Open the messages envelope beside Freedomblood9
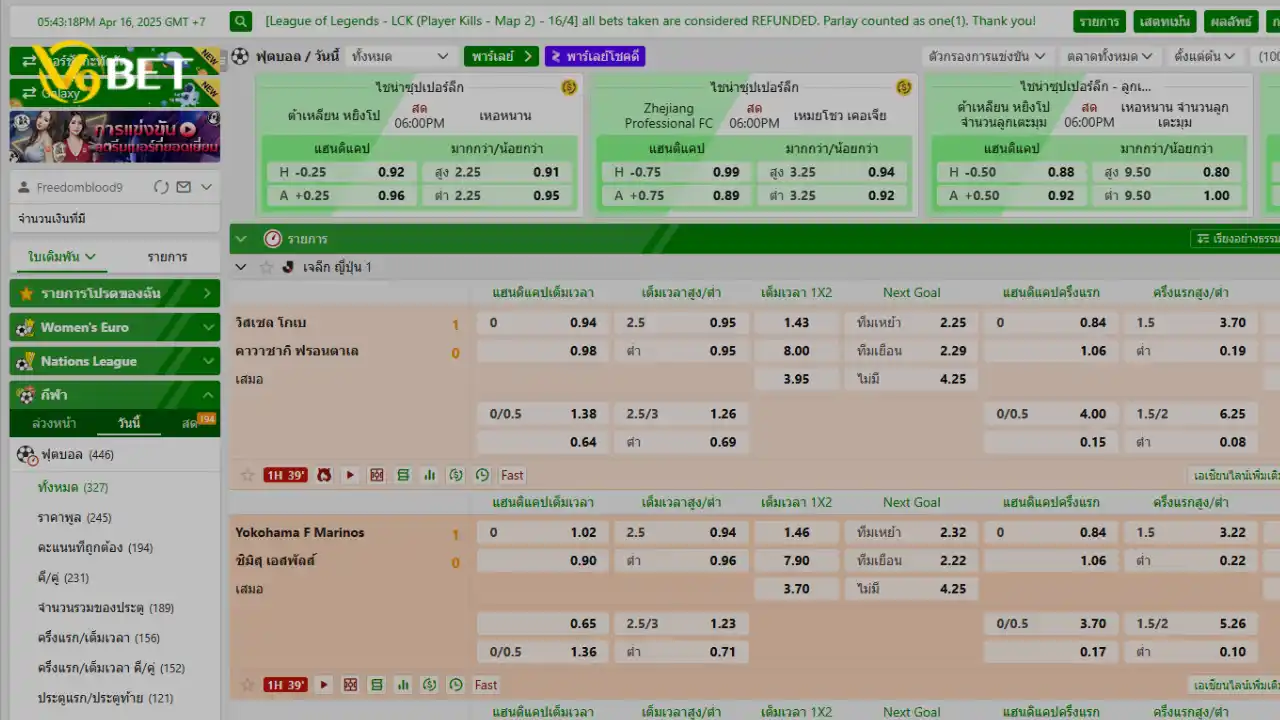 (x=183, y=187)
